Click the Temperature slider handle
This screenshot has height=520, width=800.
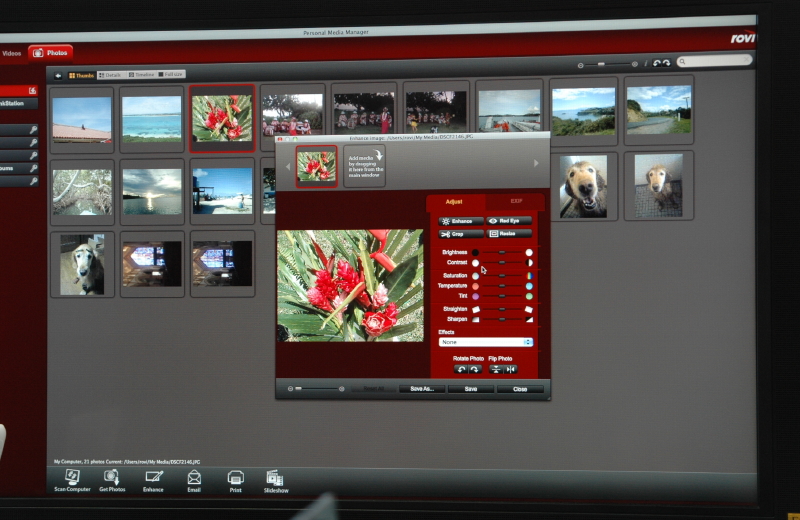tap(502, 286)
